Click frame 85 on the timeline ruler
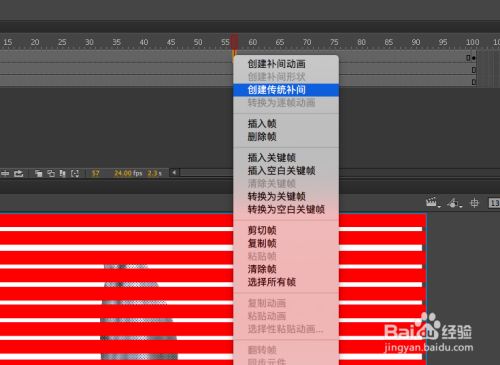500x365 pixels. click(389, 42)
